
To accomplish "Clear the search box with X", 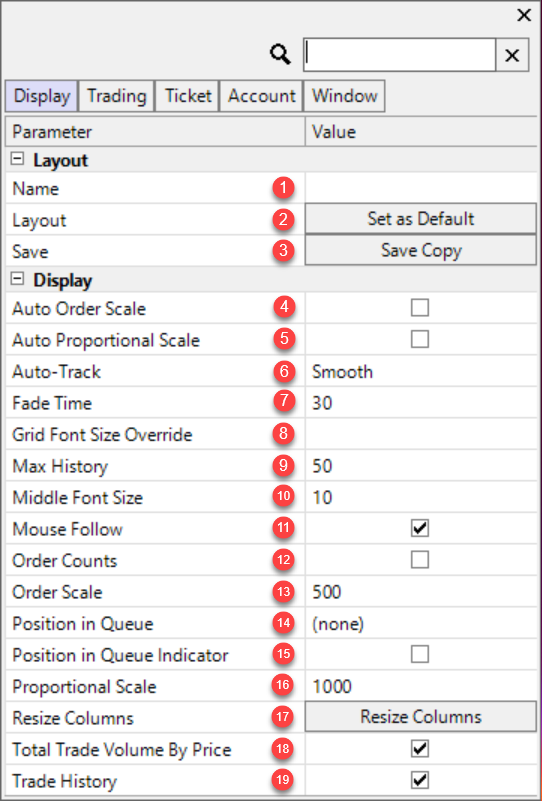I will [512, 55].
